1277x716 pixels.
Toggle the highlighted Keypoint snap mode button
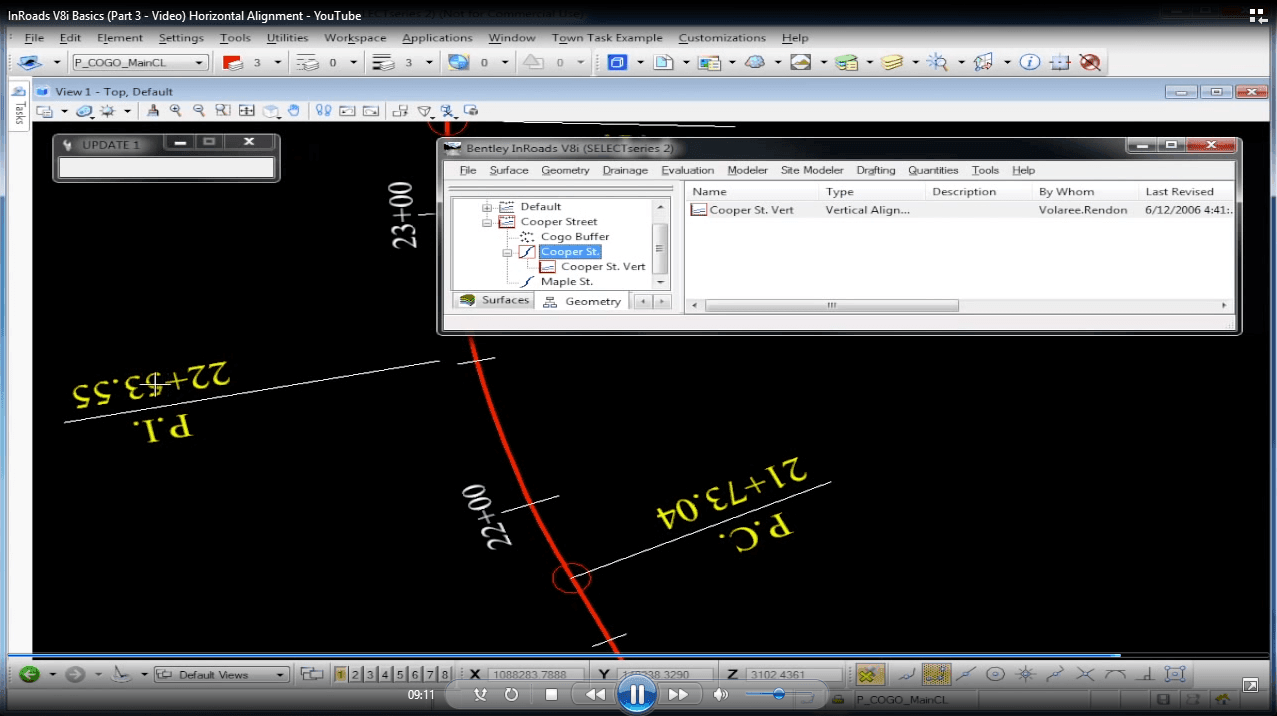(936, 675)
